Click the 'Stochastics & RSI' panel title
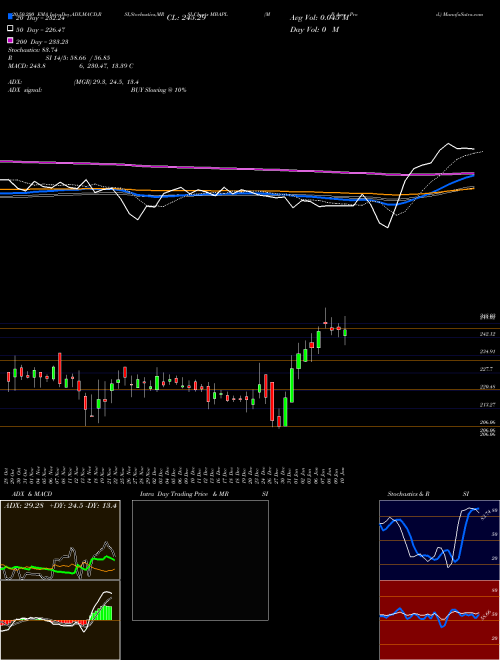Viewport: 500px width, 660px height. click(x=428, y=494)
